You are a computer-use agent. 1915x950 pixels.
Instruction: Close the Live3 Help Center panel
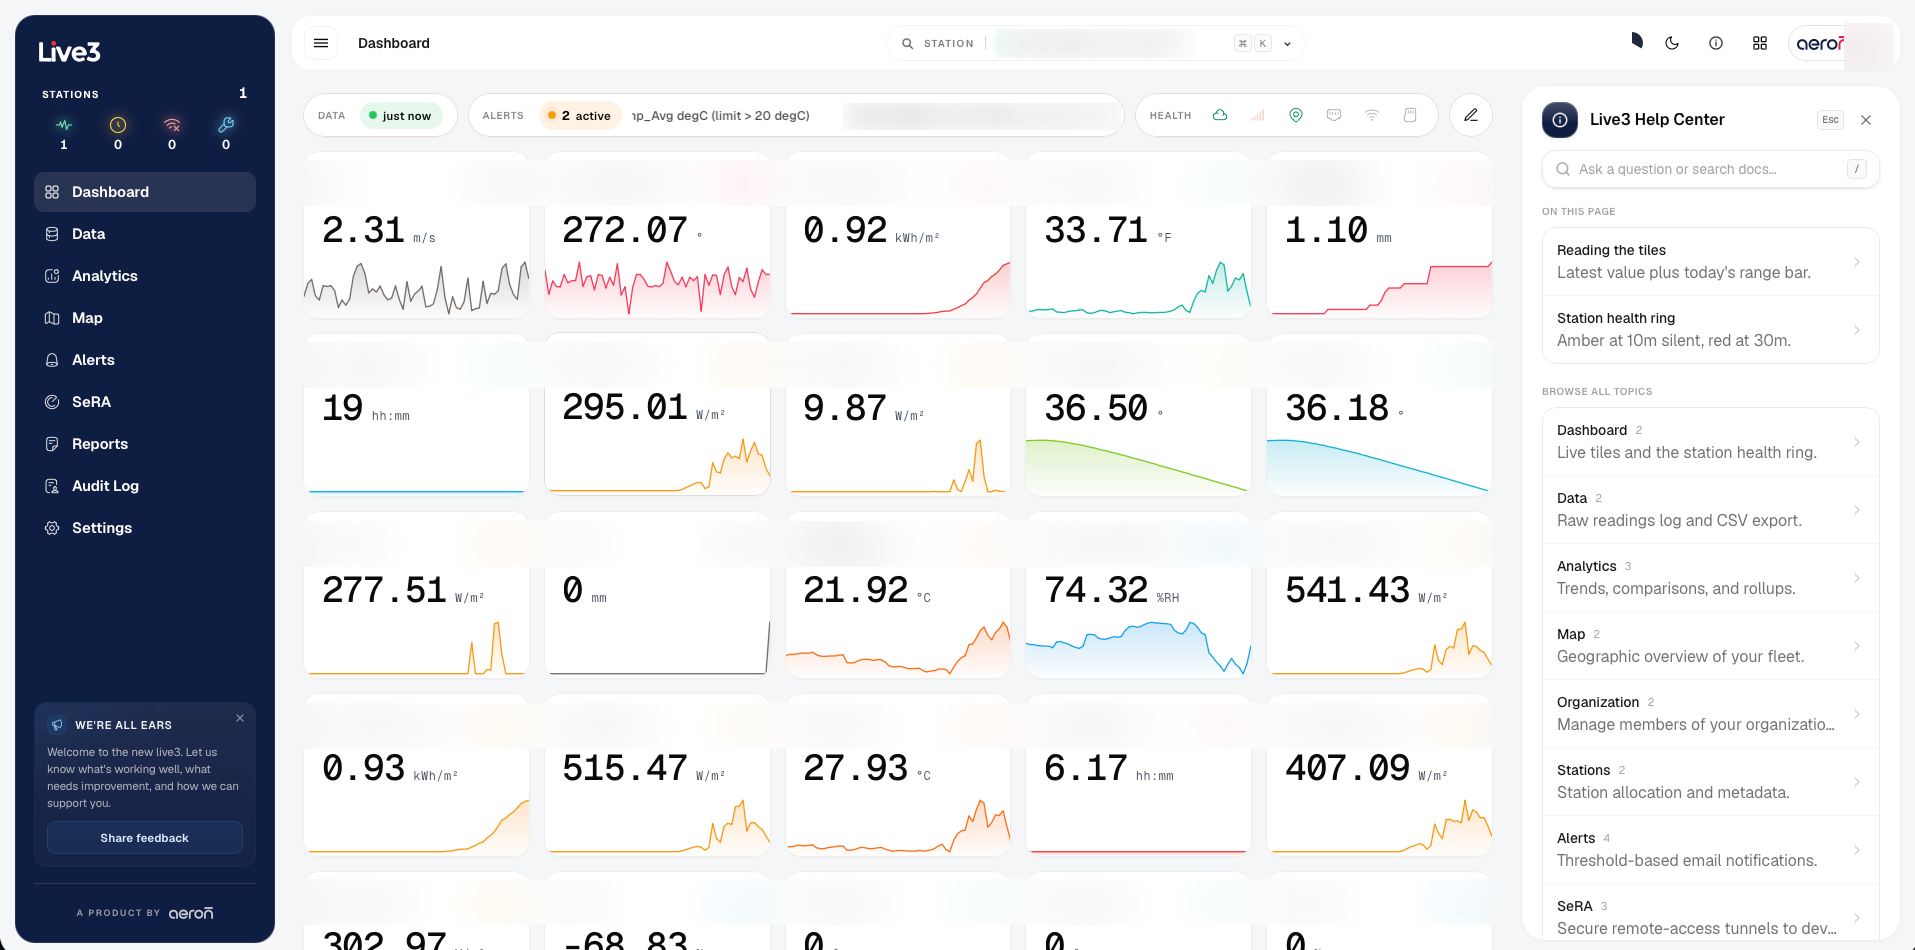click(1866, 120)
